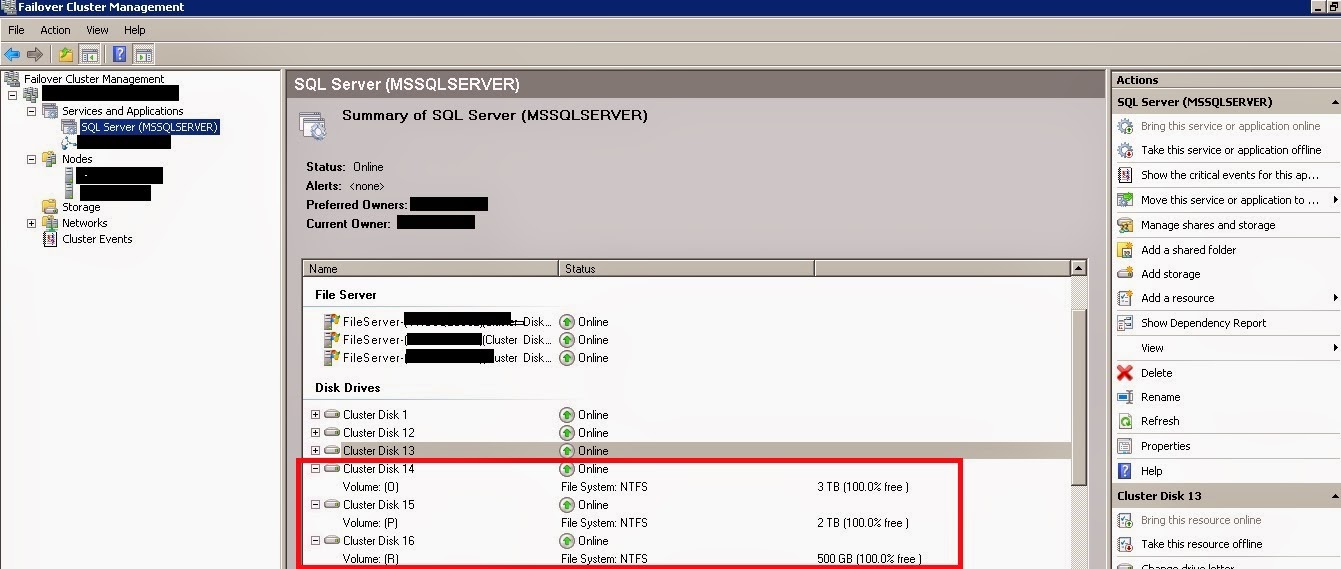Collapse the SQL Server (MSSQLSERVER) actions section
Image resolution: width=1341 pixels, height=569 pixels.
[1334, 102]
